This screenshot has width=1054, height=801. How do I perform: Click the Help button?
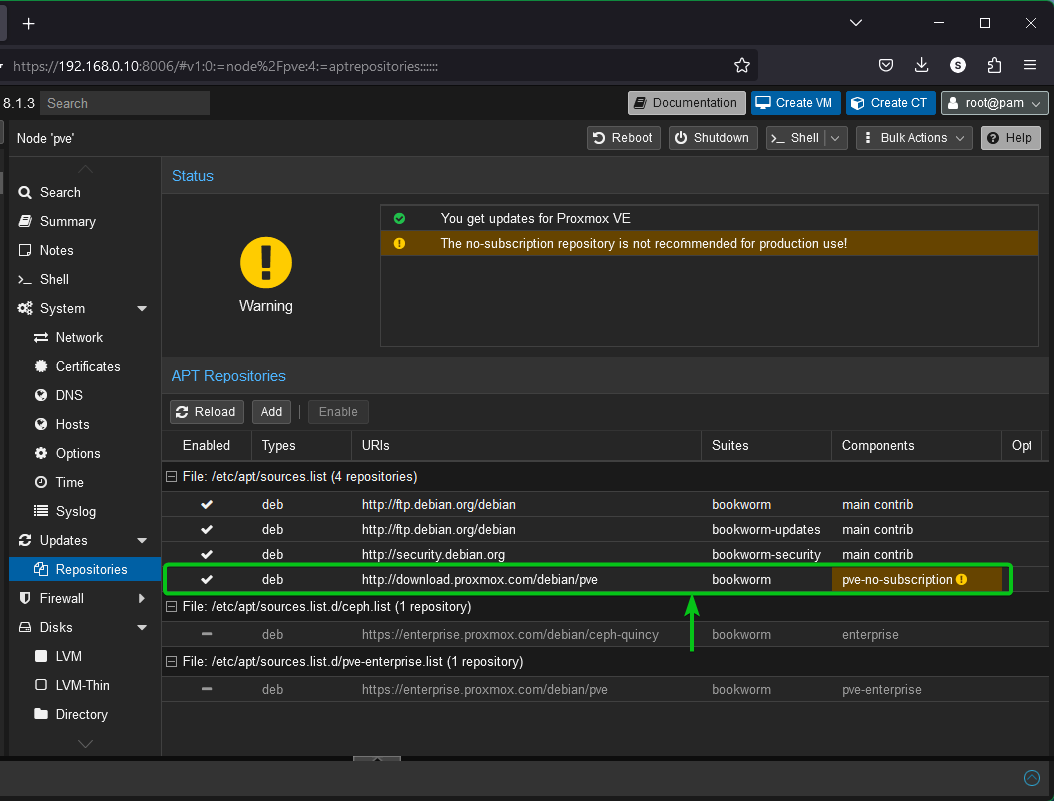[1010, 138]
